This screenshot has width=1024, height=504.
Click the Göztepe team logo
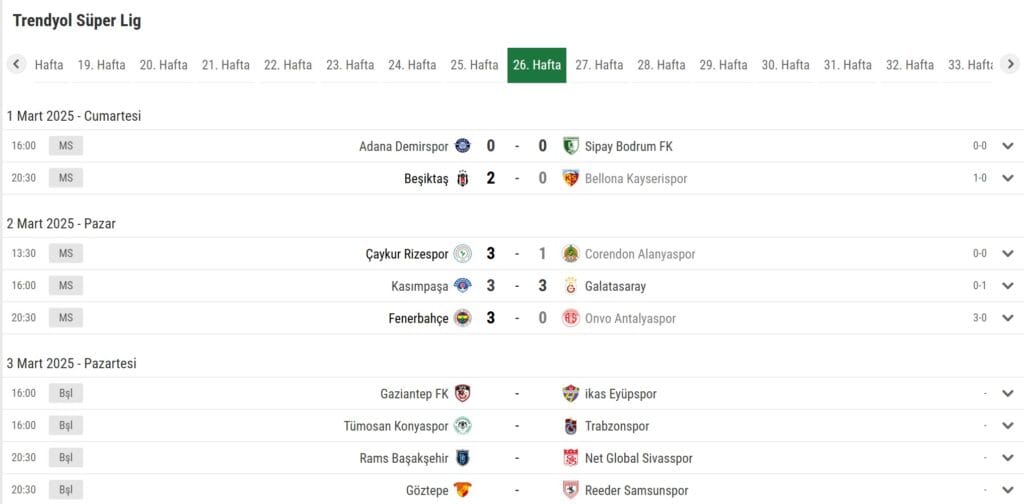point(462,490)
